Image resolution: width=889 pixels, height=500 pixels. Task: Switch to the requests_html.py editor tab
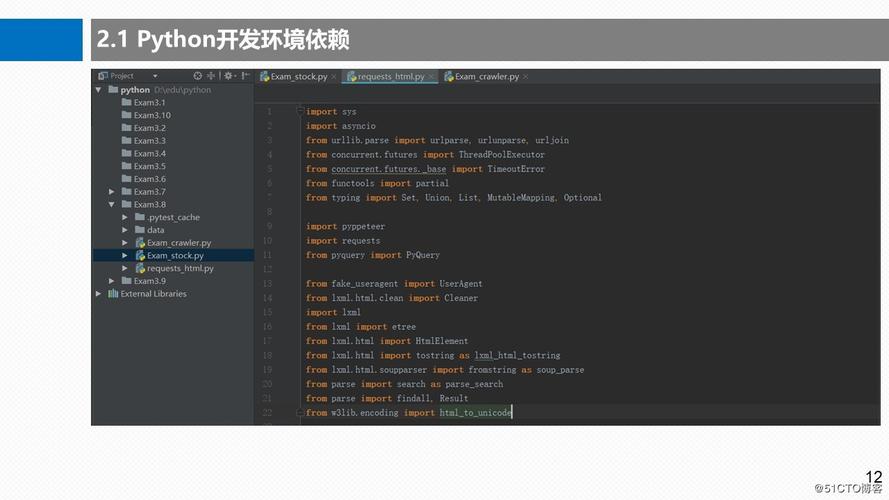pos(391,77)
